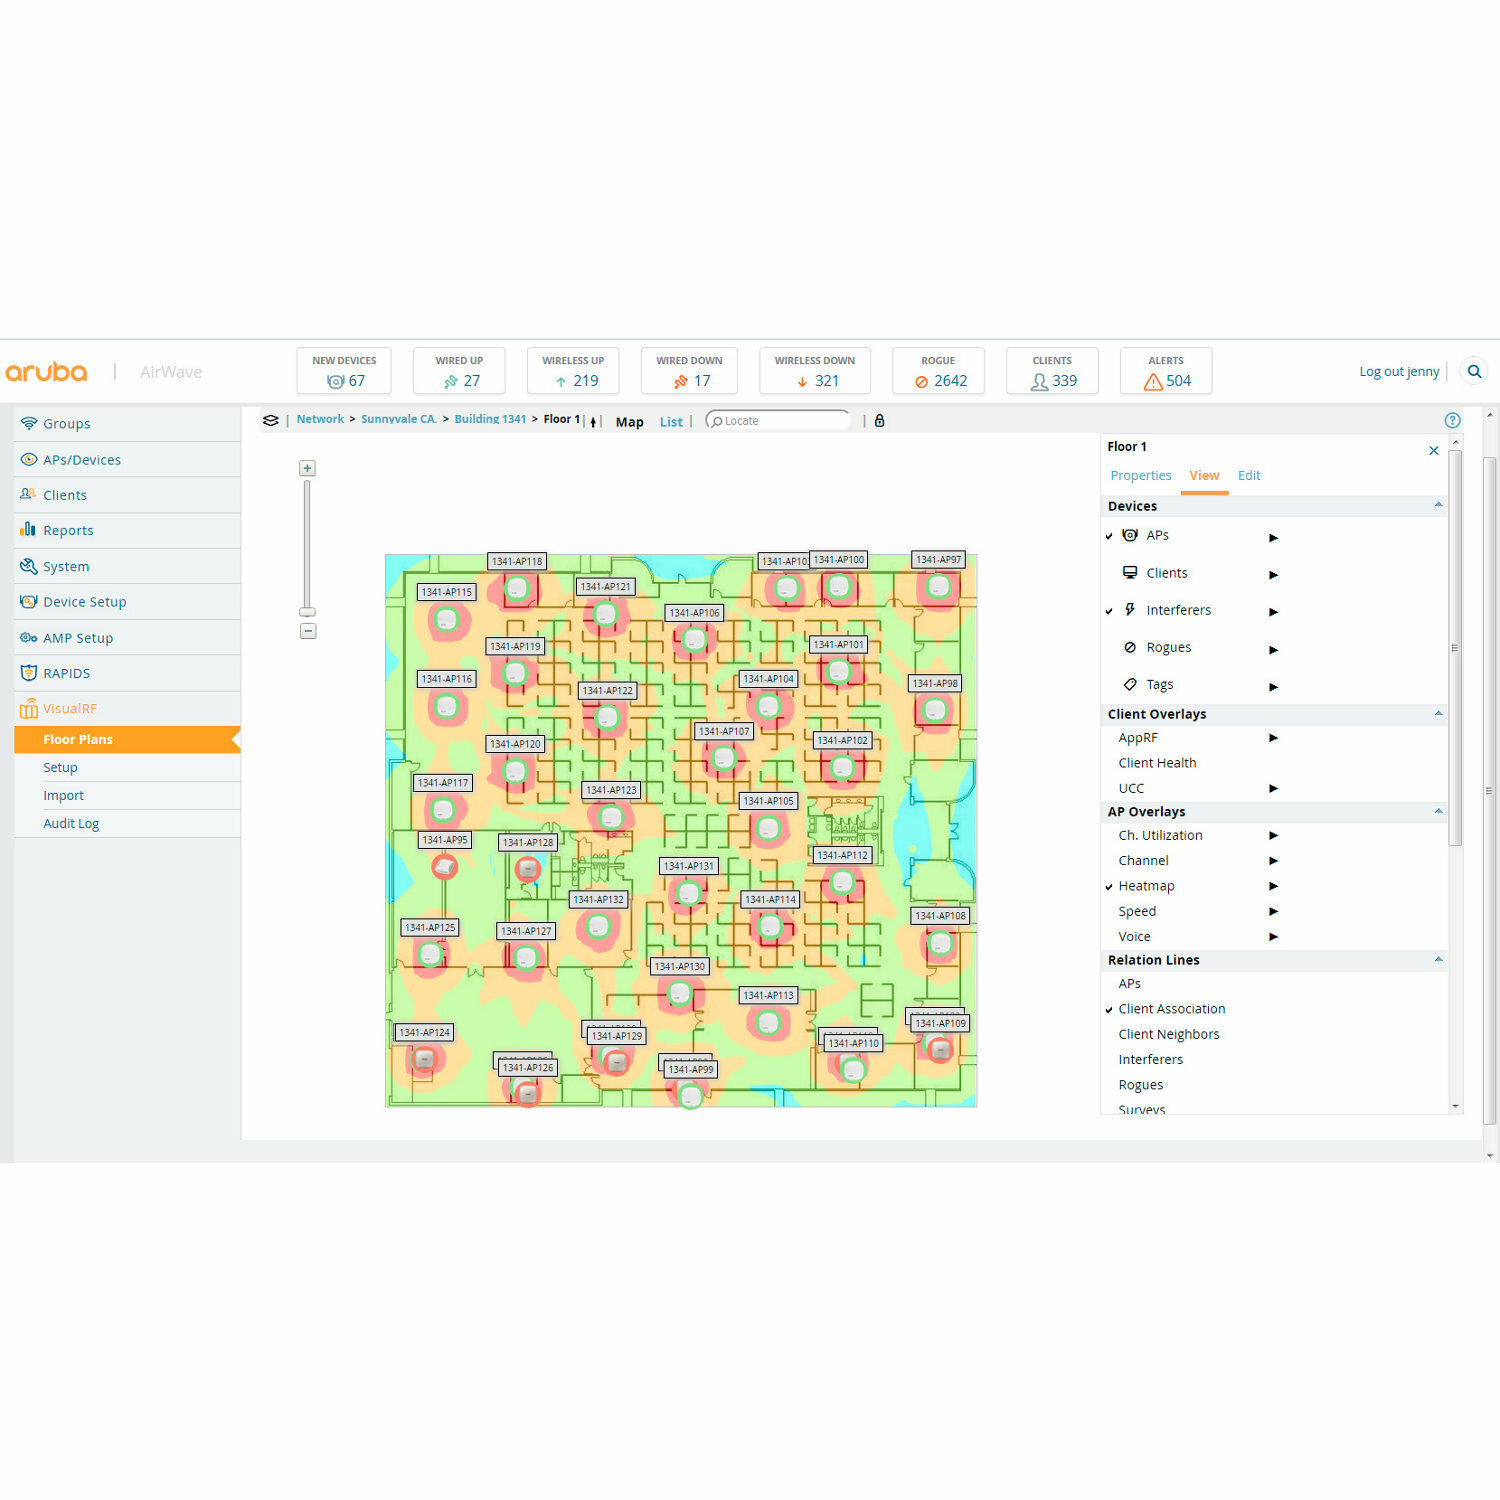Zoom in with the plus button
The image size is (1500, 1500).
(308, 468)
